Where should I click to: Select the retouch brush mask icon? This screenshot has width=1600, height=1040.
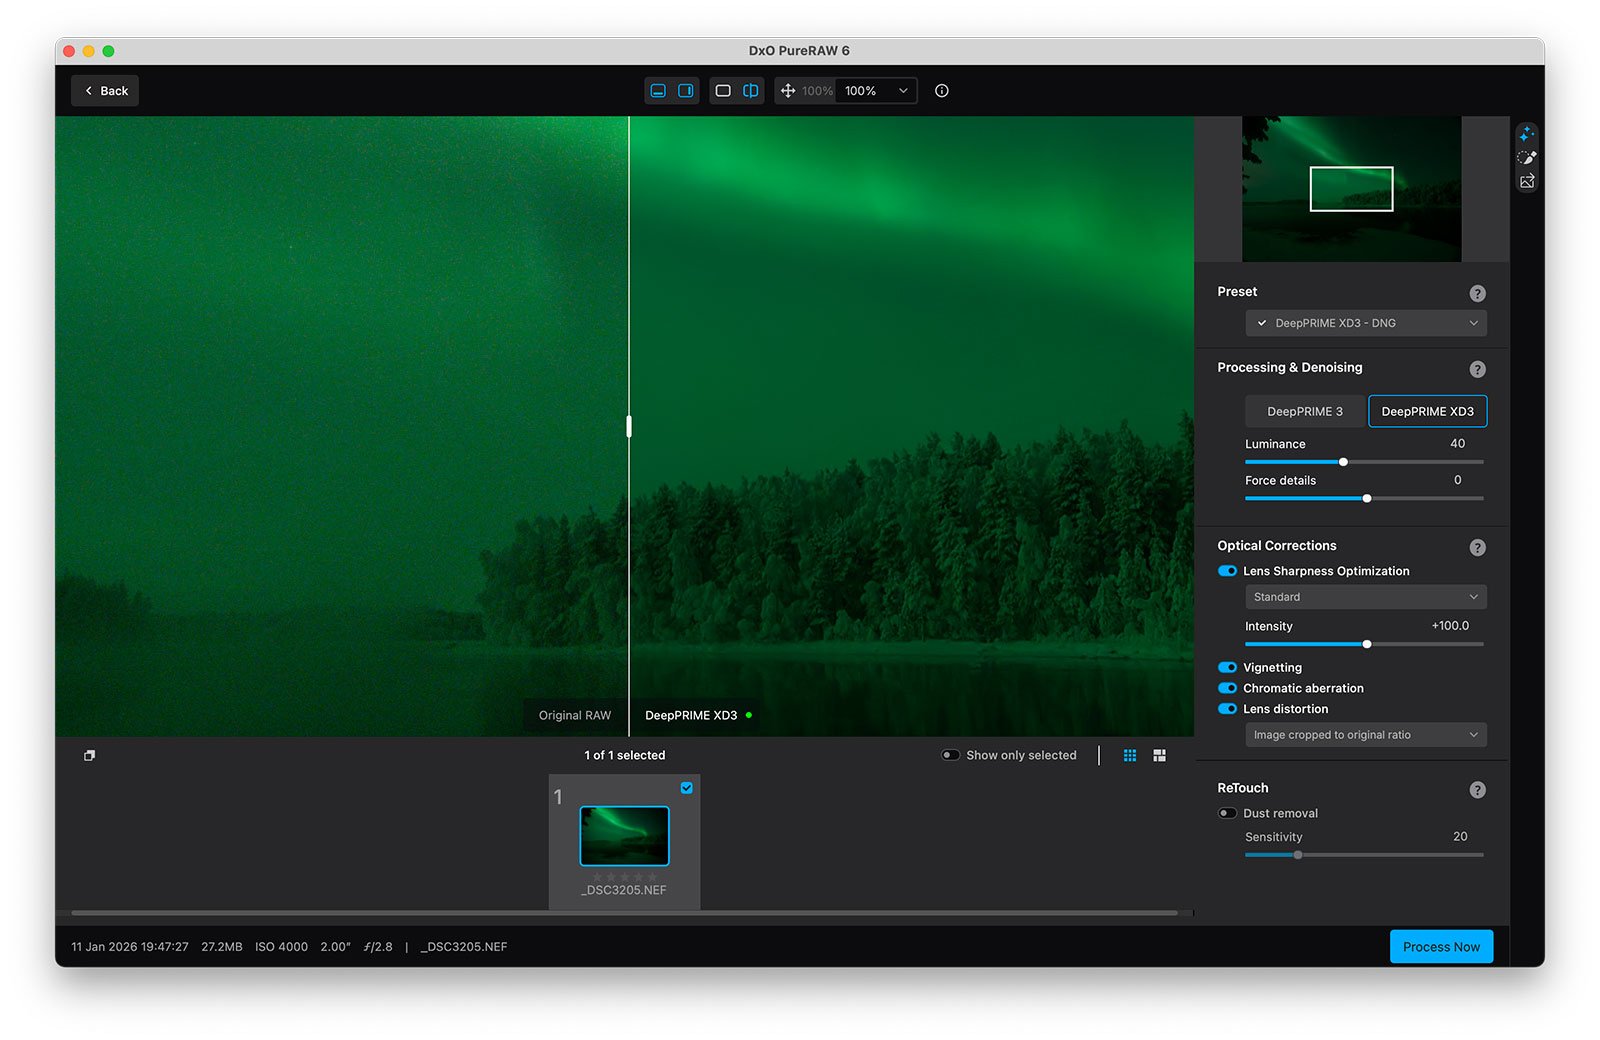[x=1526, y=158]
